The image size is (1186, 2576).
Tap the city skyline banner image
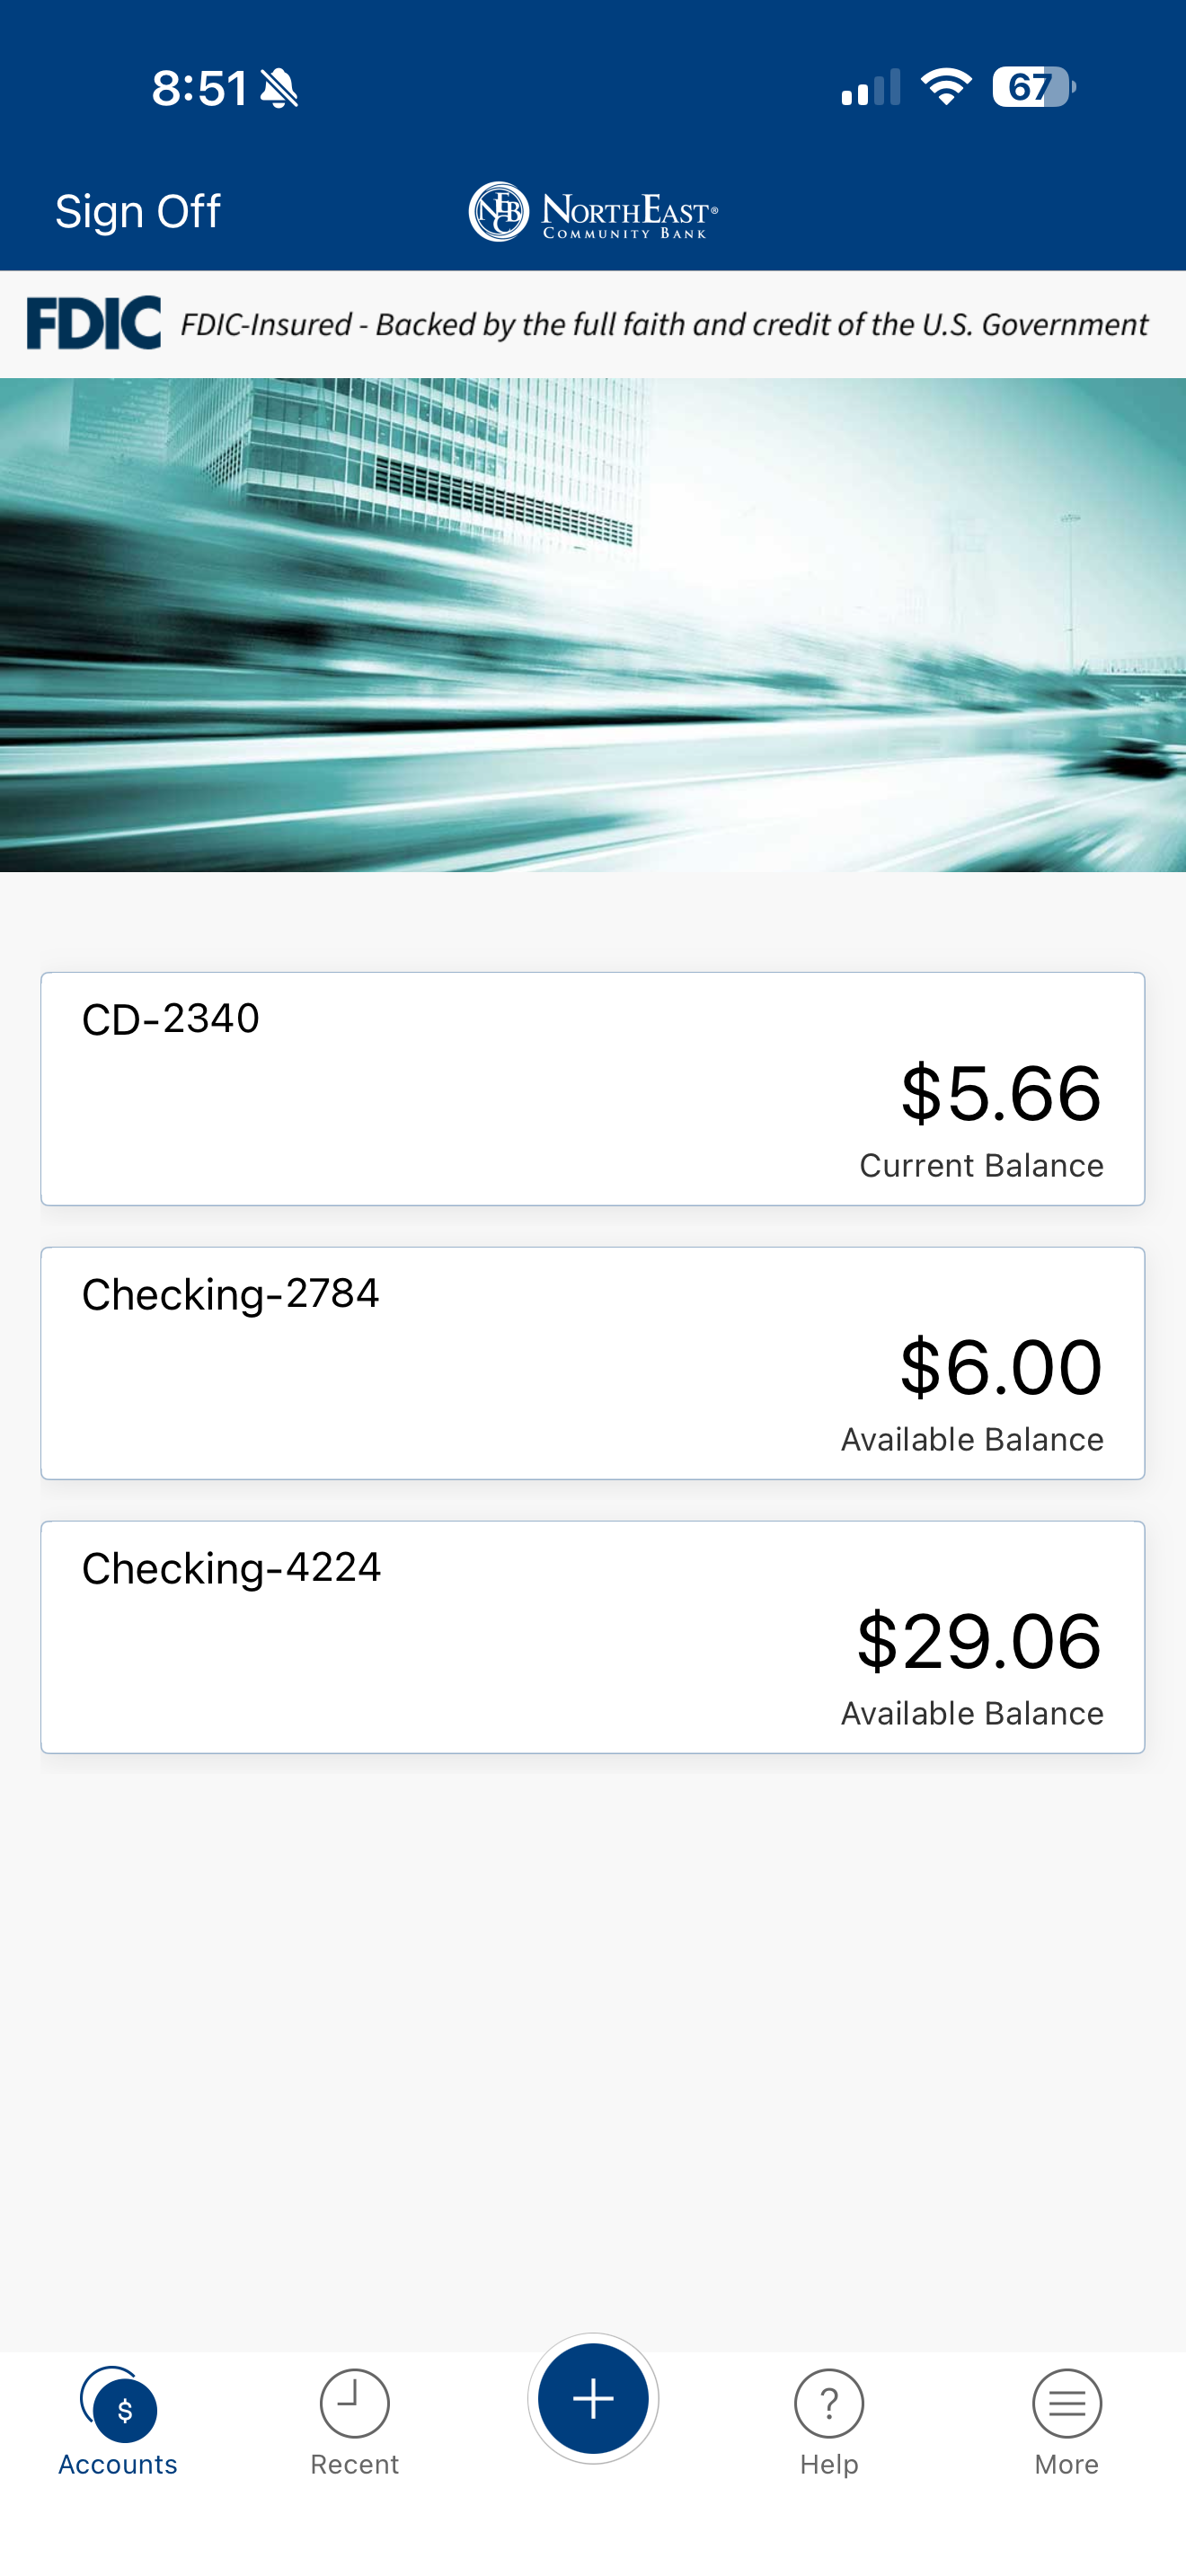click(593, 625)
